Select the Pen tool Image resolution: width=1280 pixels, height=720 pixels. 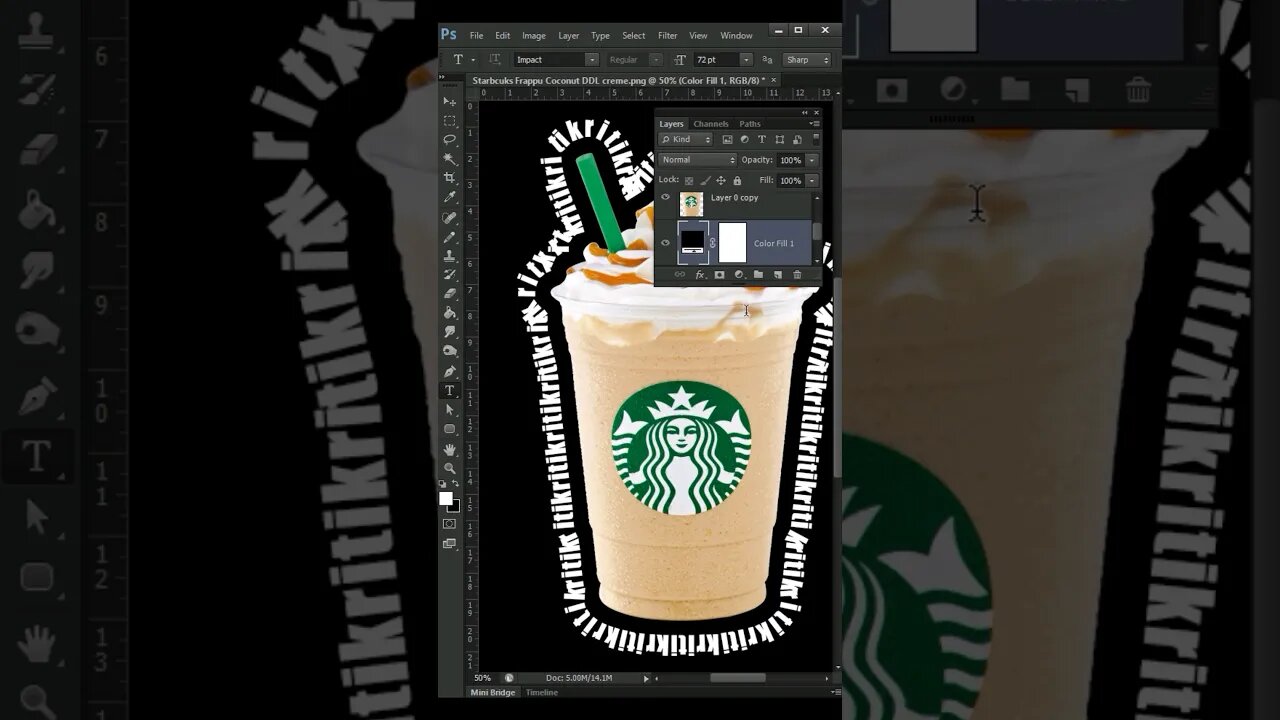450,371
